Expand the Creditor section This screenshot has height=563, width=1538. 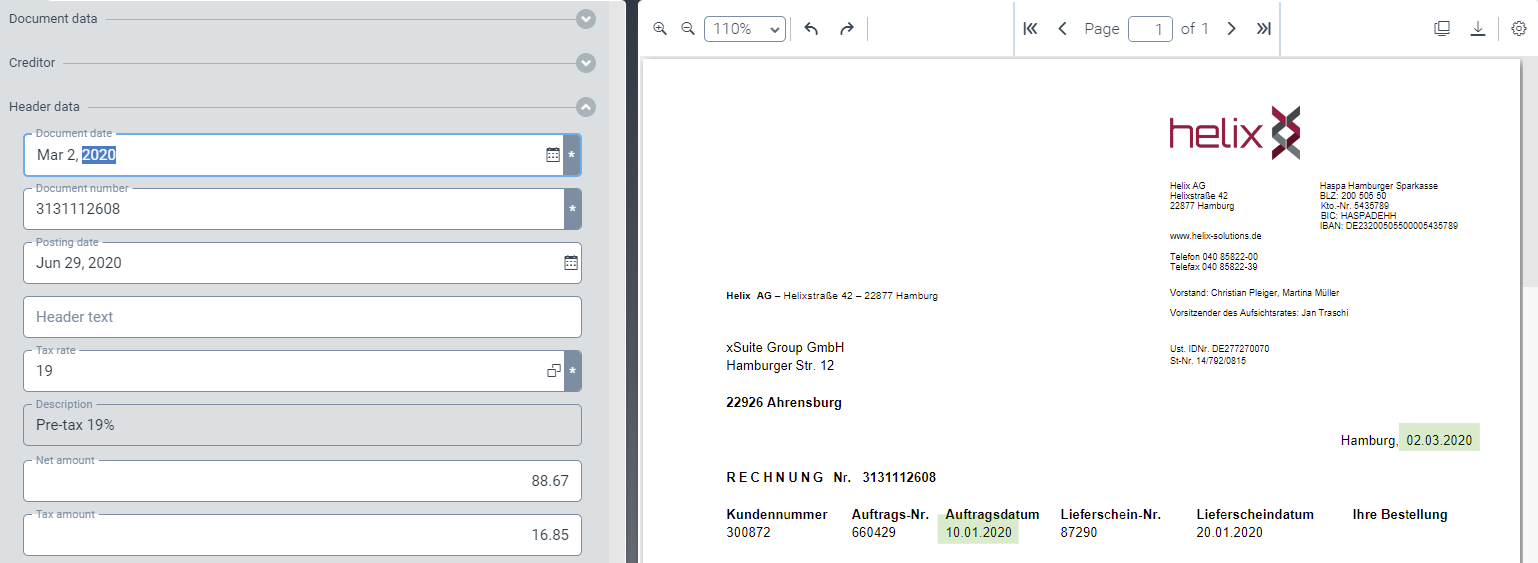pos(586,63)
